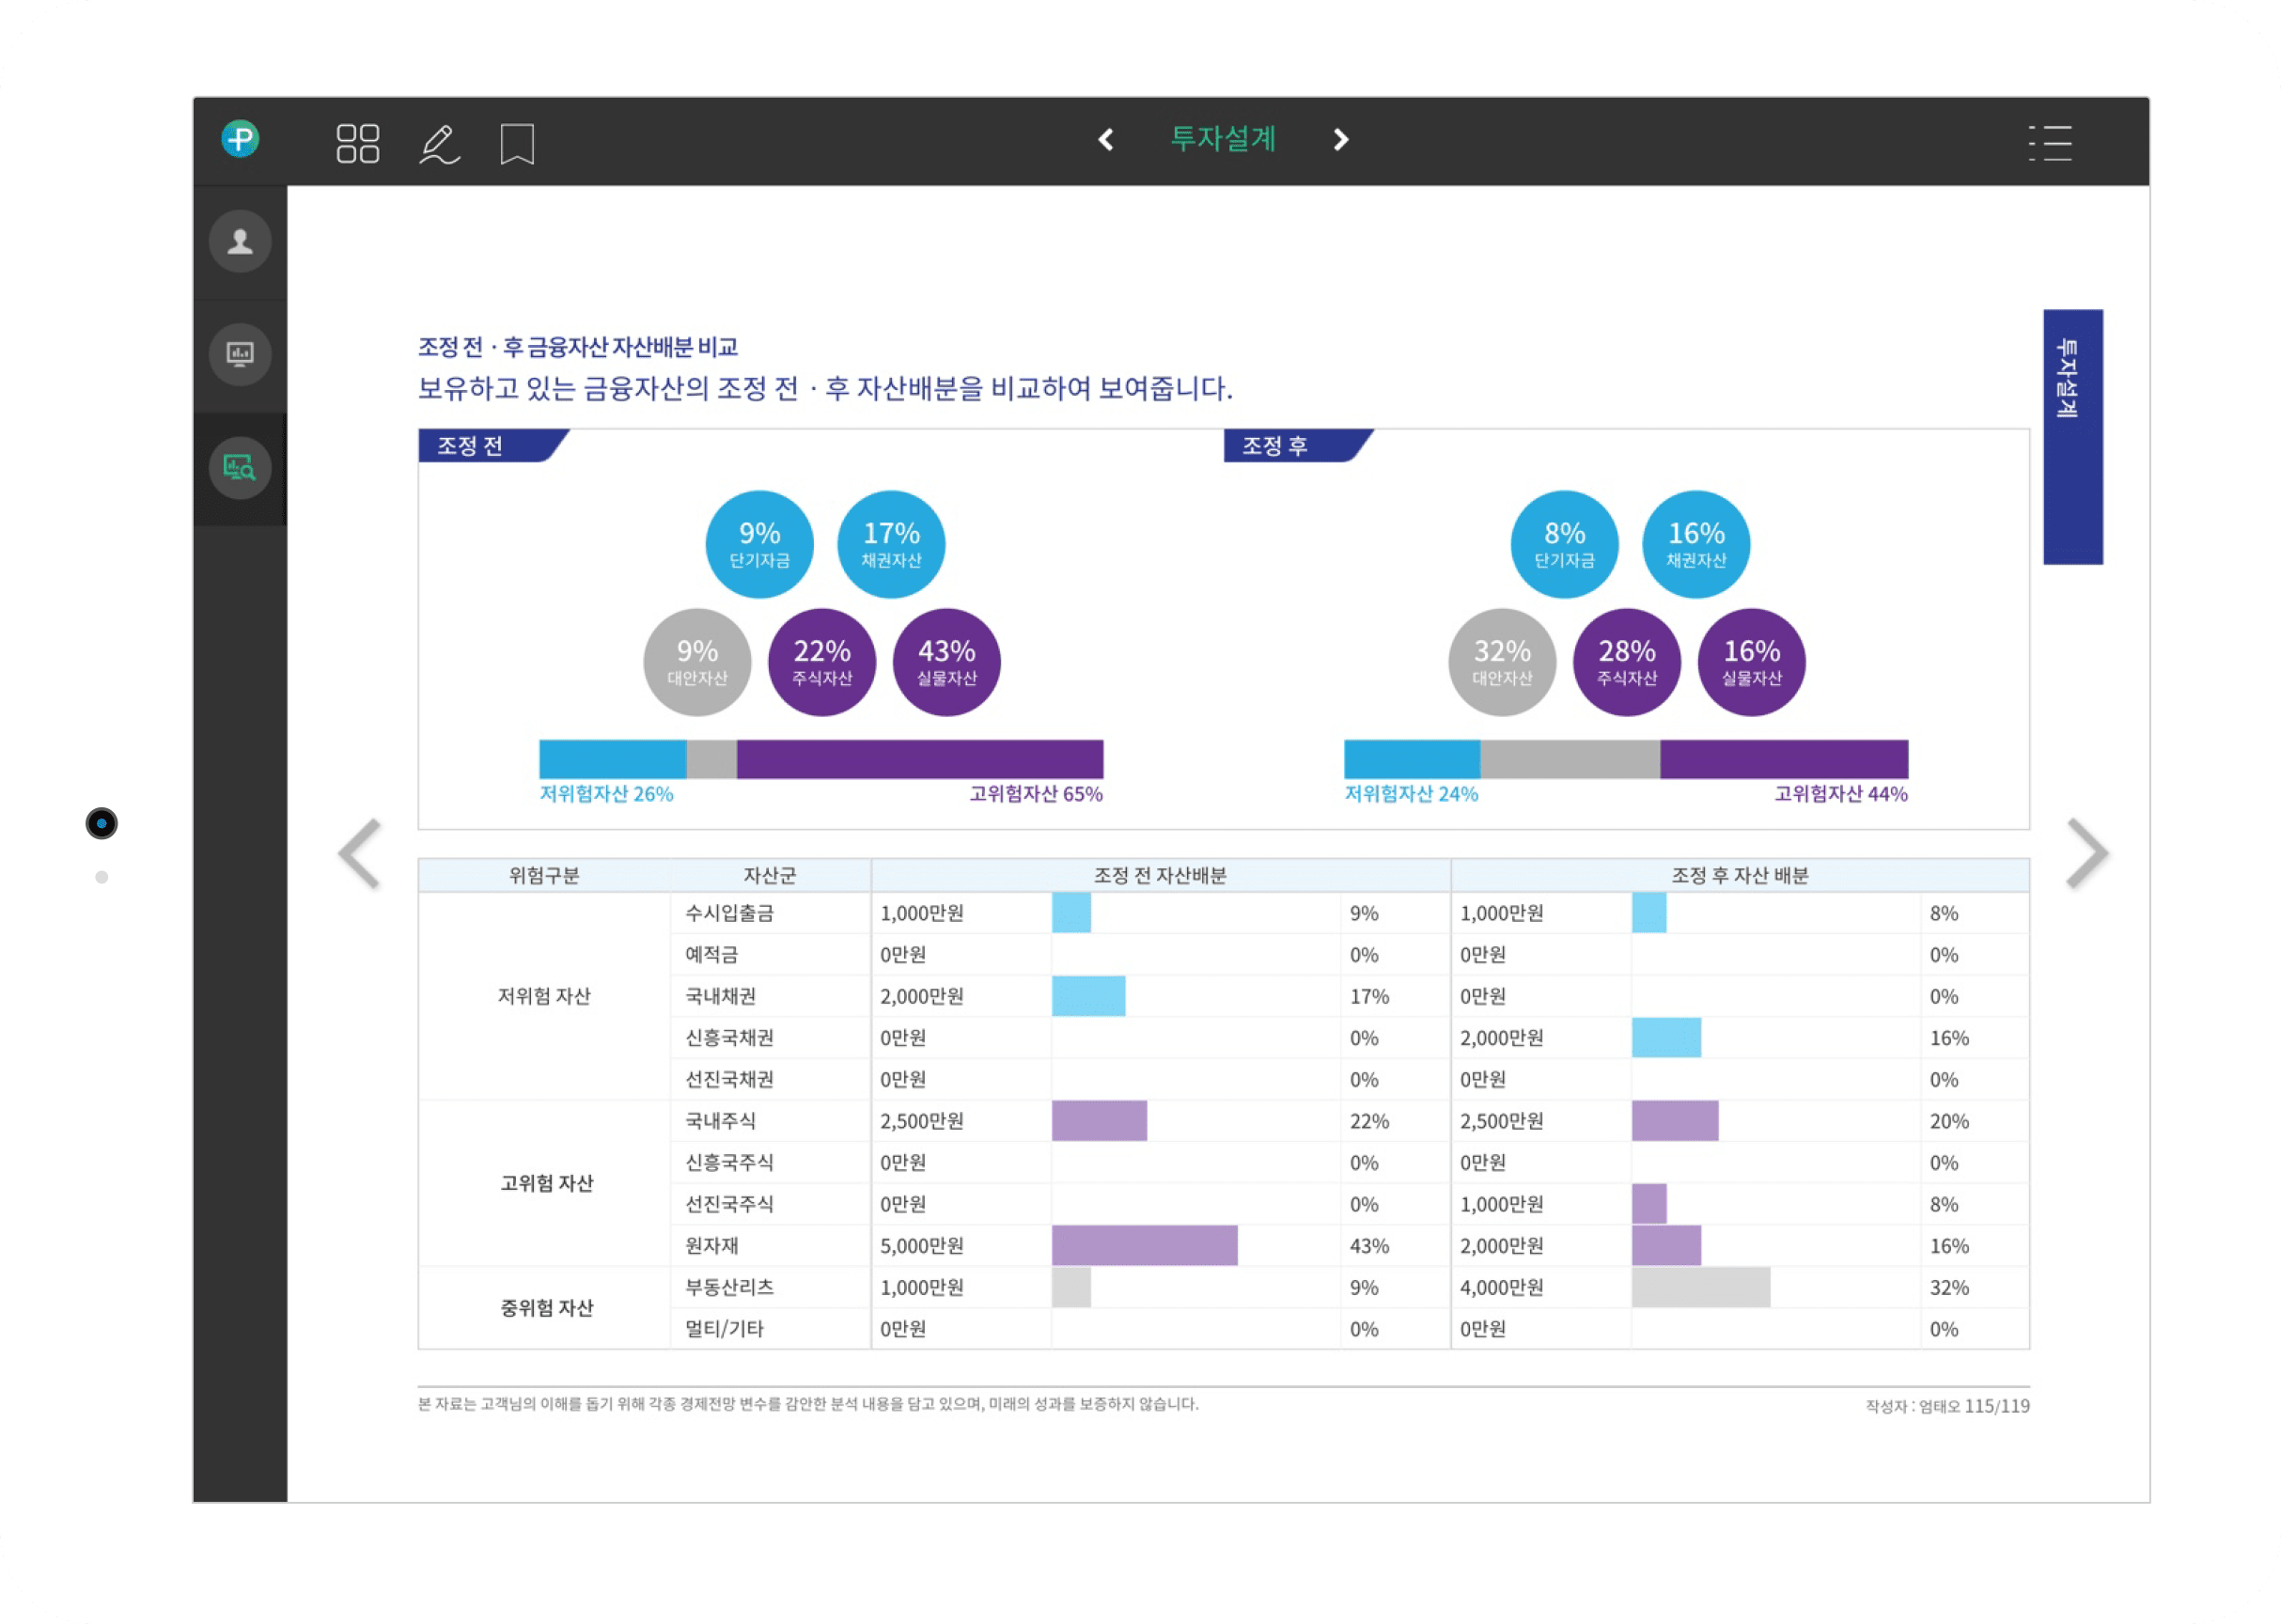Select the vertical 투자설계 side tab
Image resolution: width=2281 pixels, height=1624 pixels.
[x=2072, y=436]
